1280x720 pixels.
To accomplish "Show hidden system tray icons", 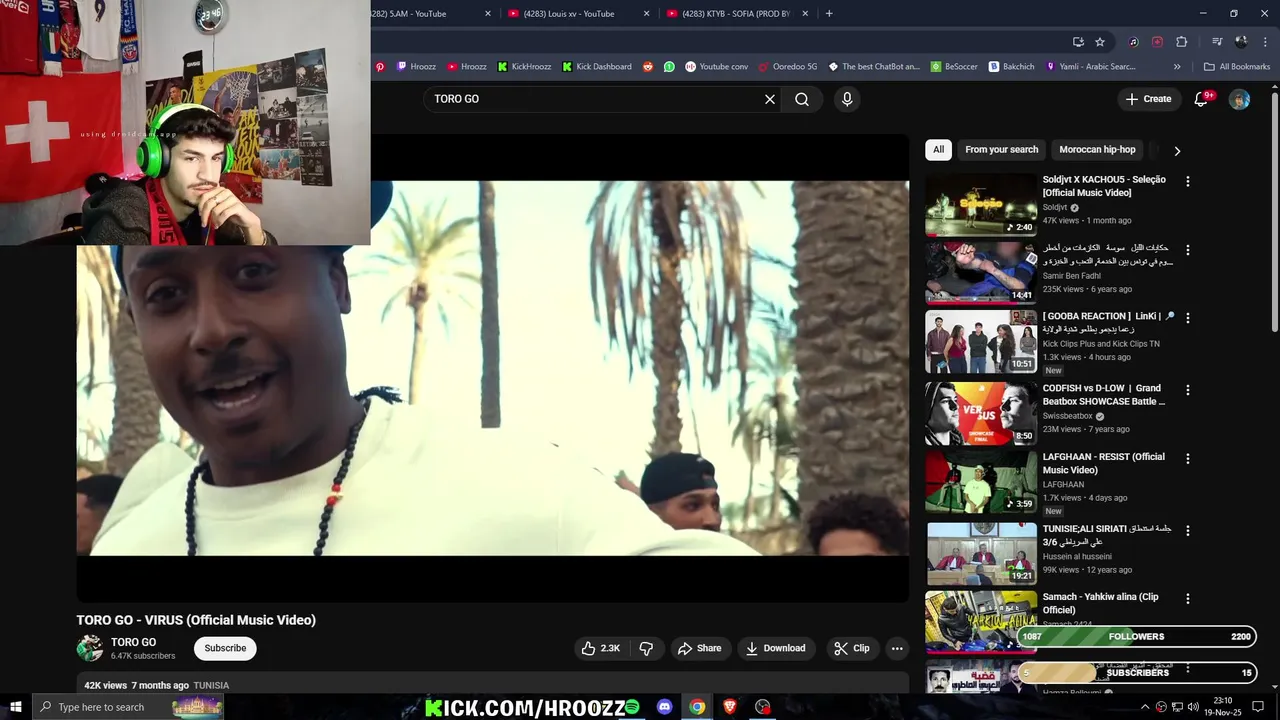I will [x=1145, y=707].
